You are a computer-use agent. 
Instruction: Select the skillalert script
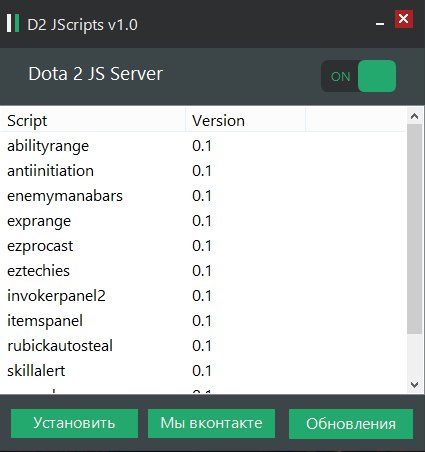point(36,371)
